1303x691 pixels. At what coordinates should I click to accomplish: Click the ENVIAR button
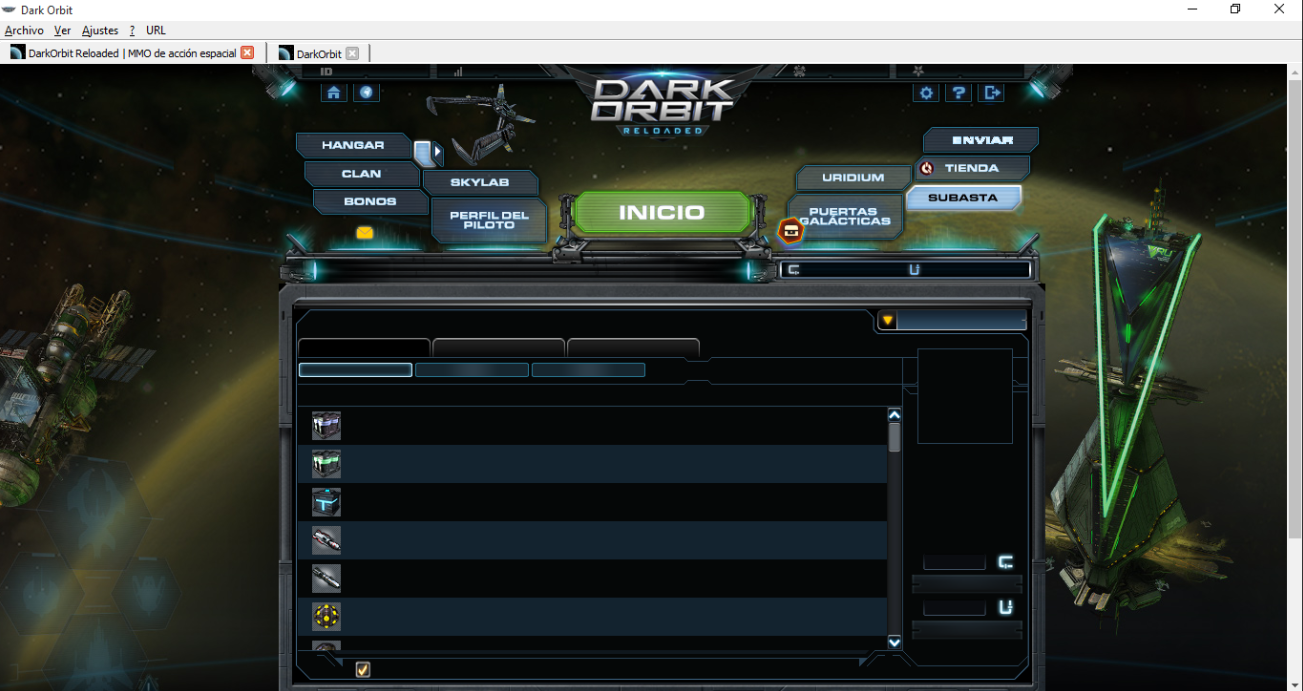click(x=982, y=140)
